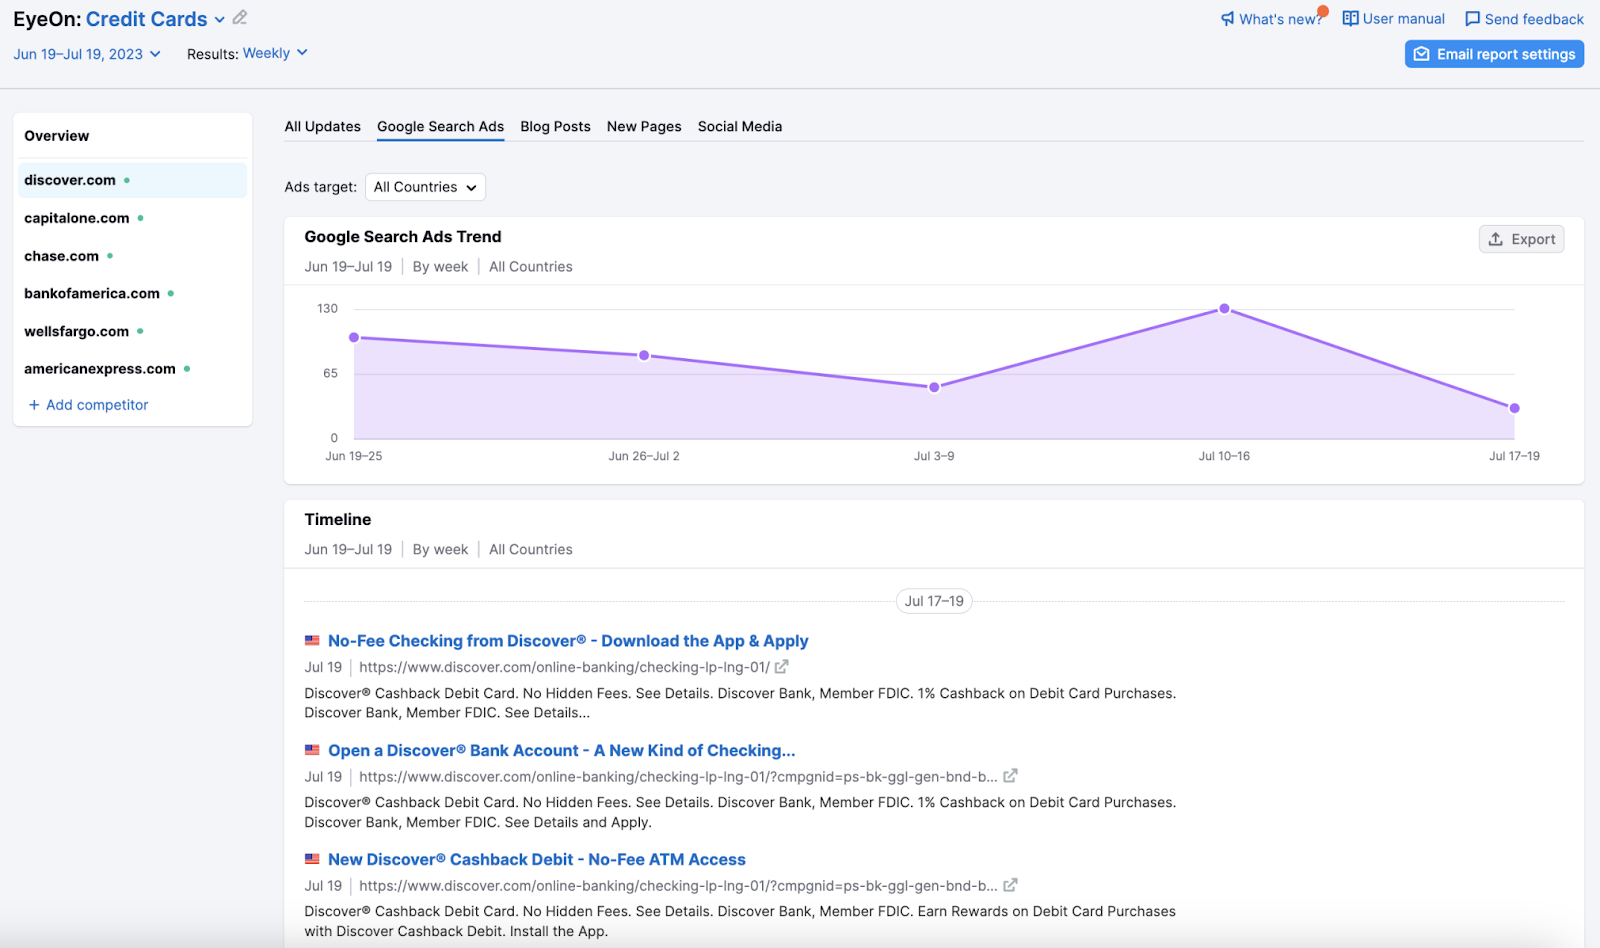
Task: Expand the Jun 19–Jul 19, 2023 date range
Action: (87, 54)
